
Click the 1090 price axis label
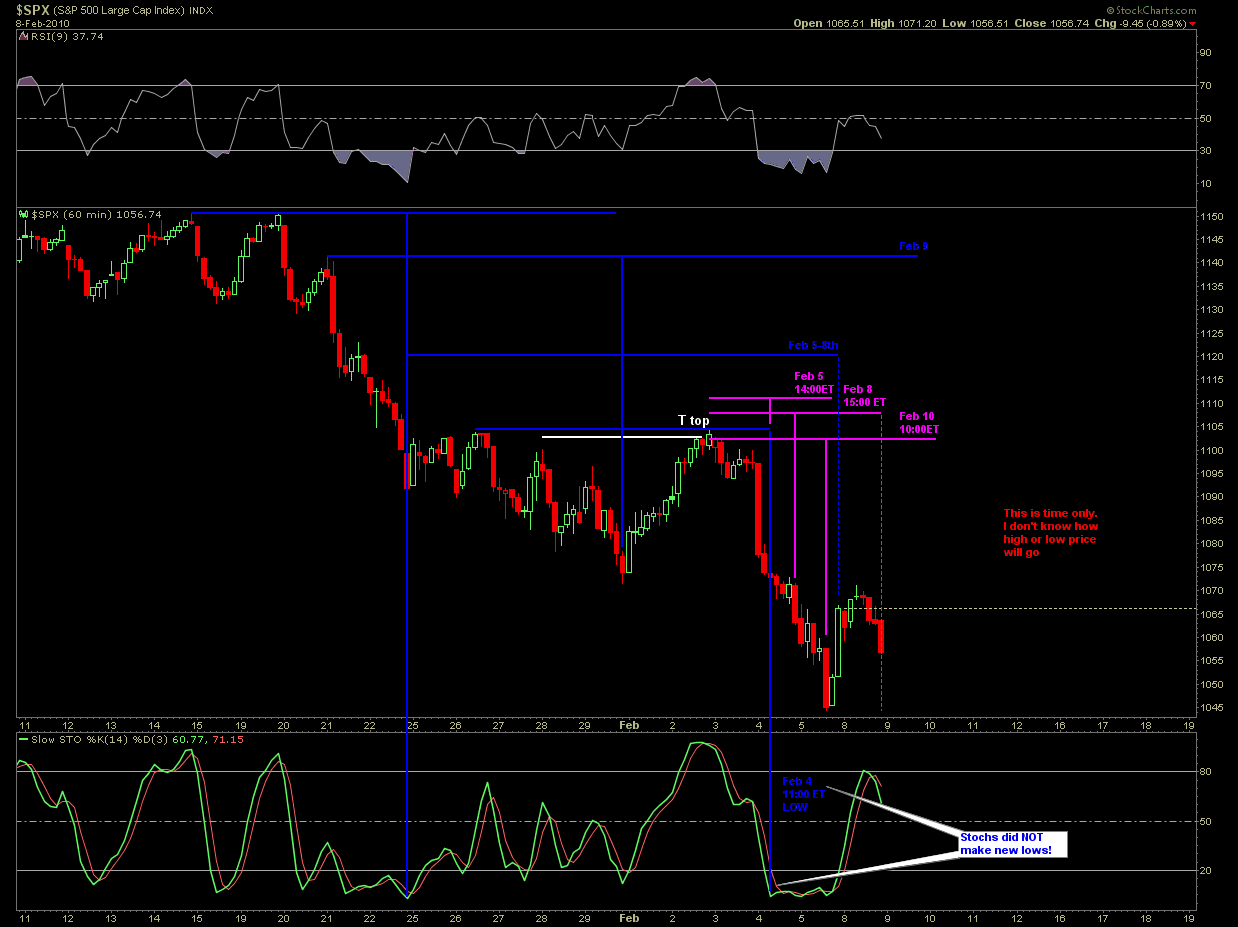click(1210, 497)
